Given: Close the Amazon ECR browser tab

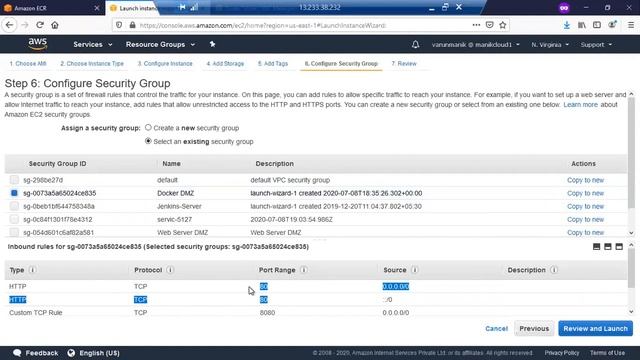Looking at the screenshot, I should click(97, 8).
